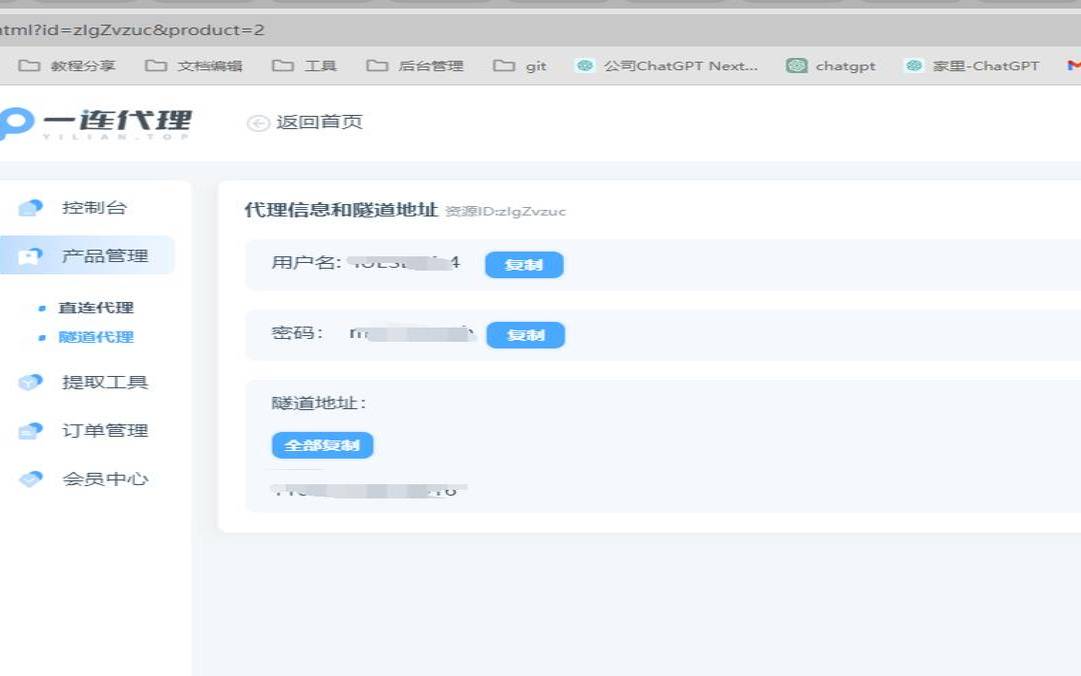
Task: Select 直连代理 submenu item
Action: tap(96, 308)
